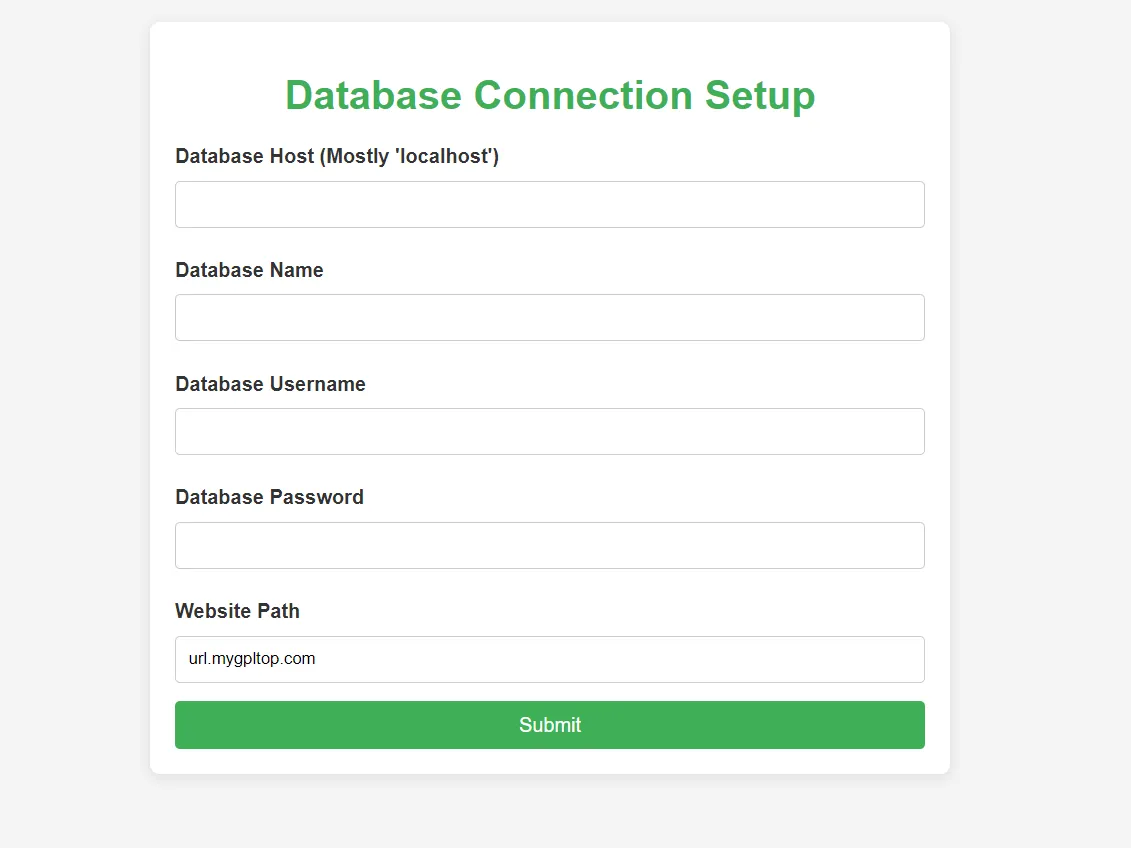
Task: Click the 'Database Username' label
Action: [270, 384]
